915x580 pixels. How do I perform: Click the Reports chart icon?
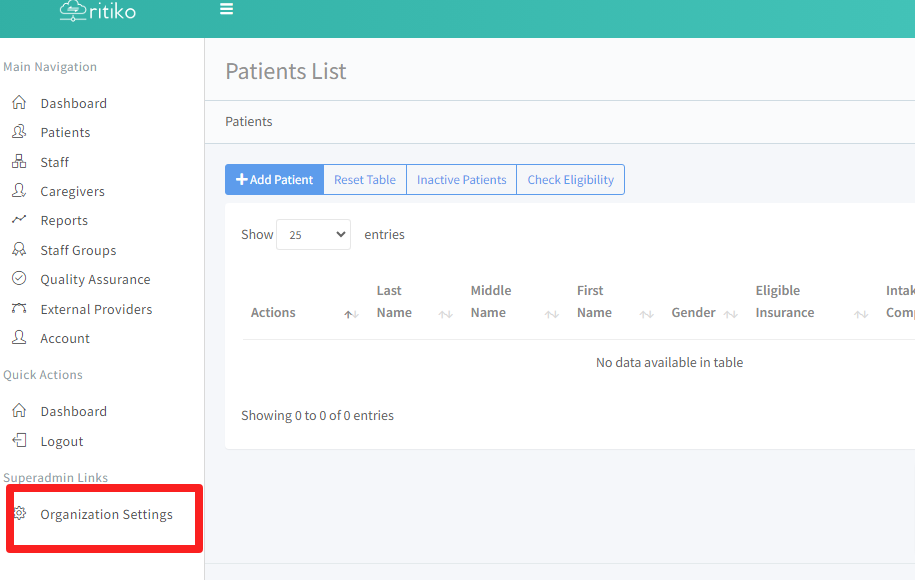(19, 220)
